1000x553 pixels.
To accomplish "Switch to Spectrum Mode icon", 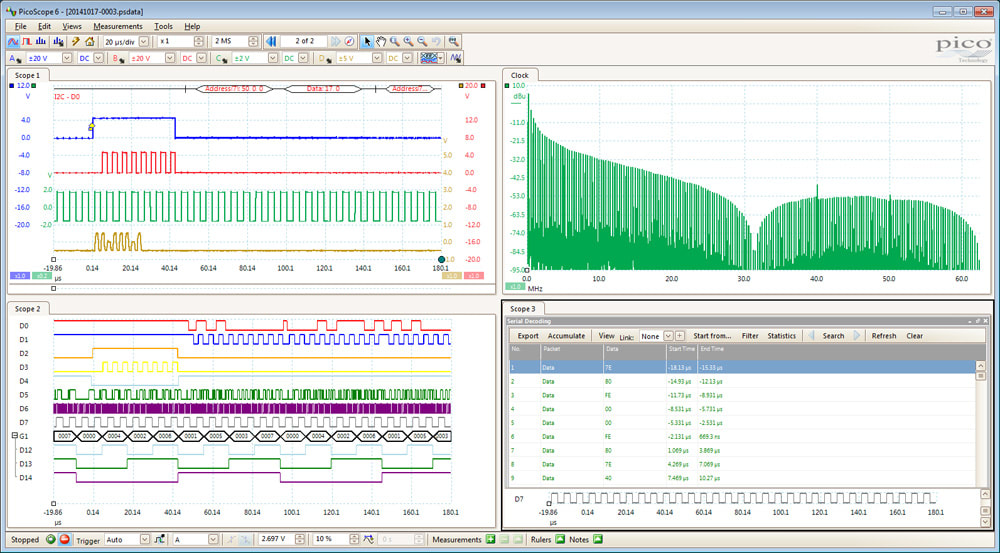I will click(41, 41).
